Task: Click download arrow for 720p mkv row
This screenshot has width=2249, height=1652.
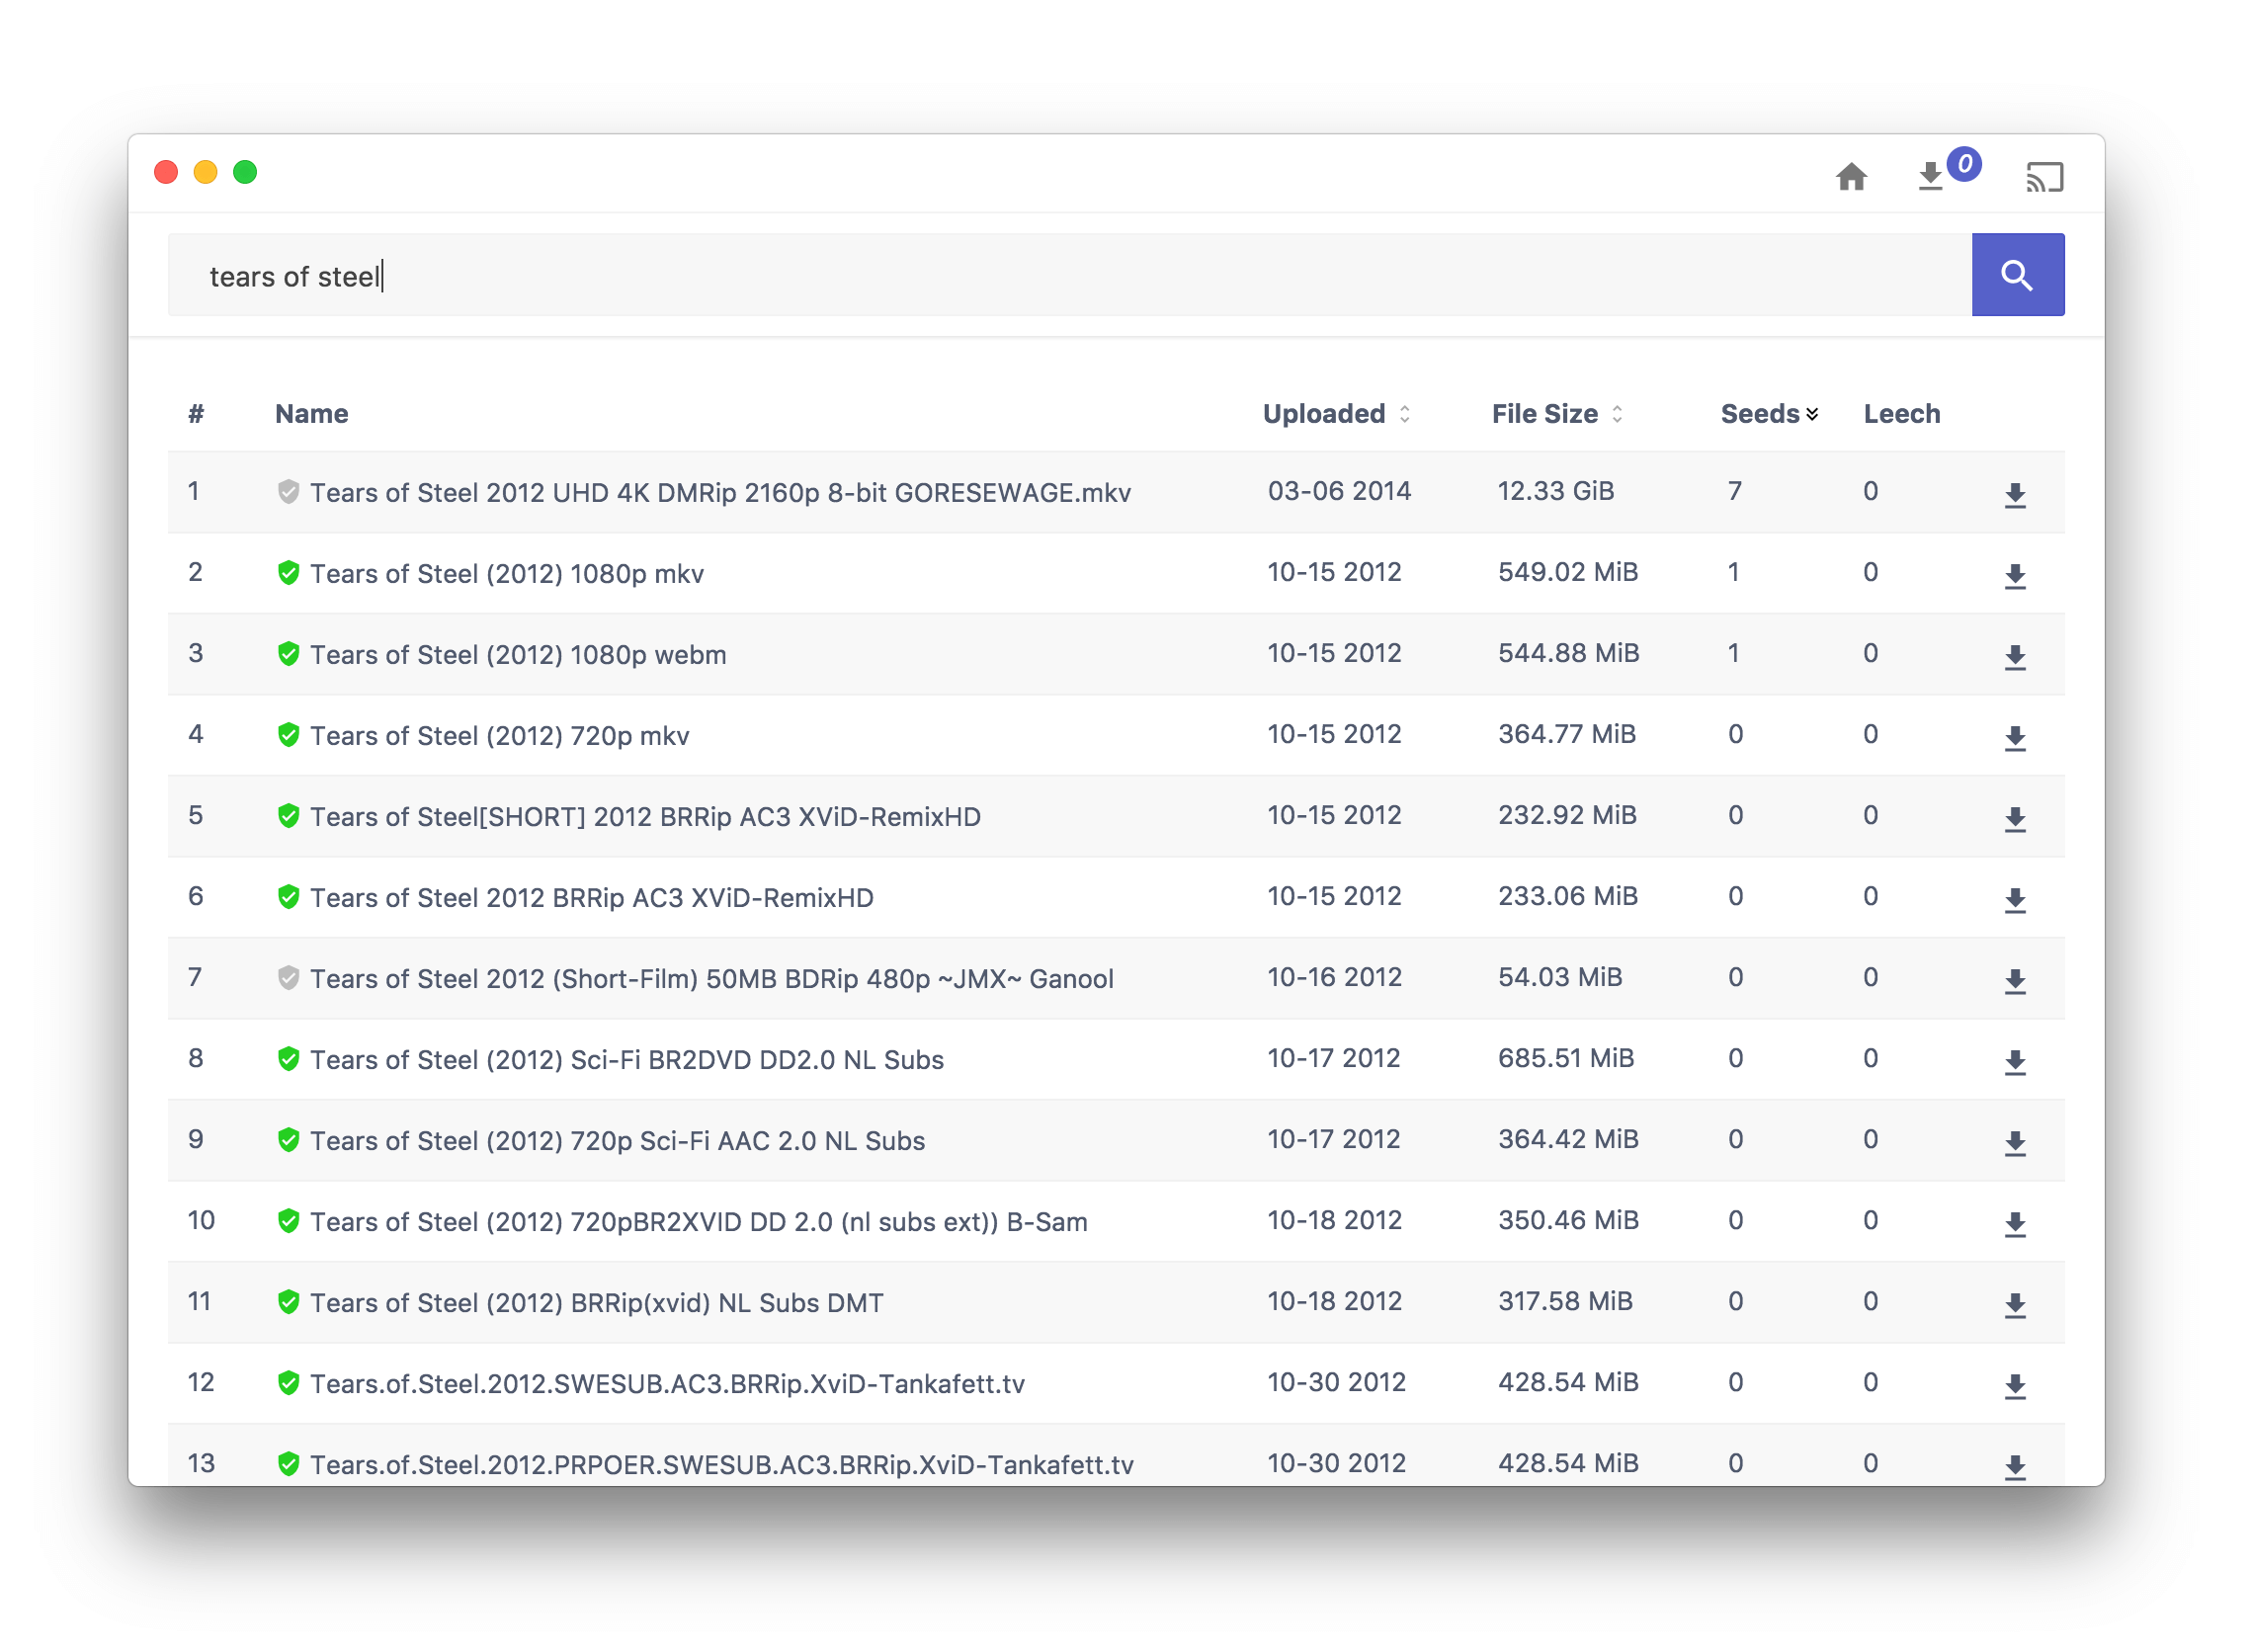Action: pos(2014,737)
